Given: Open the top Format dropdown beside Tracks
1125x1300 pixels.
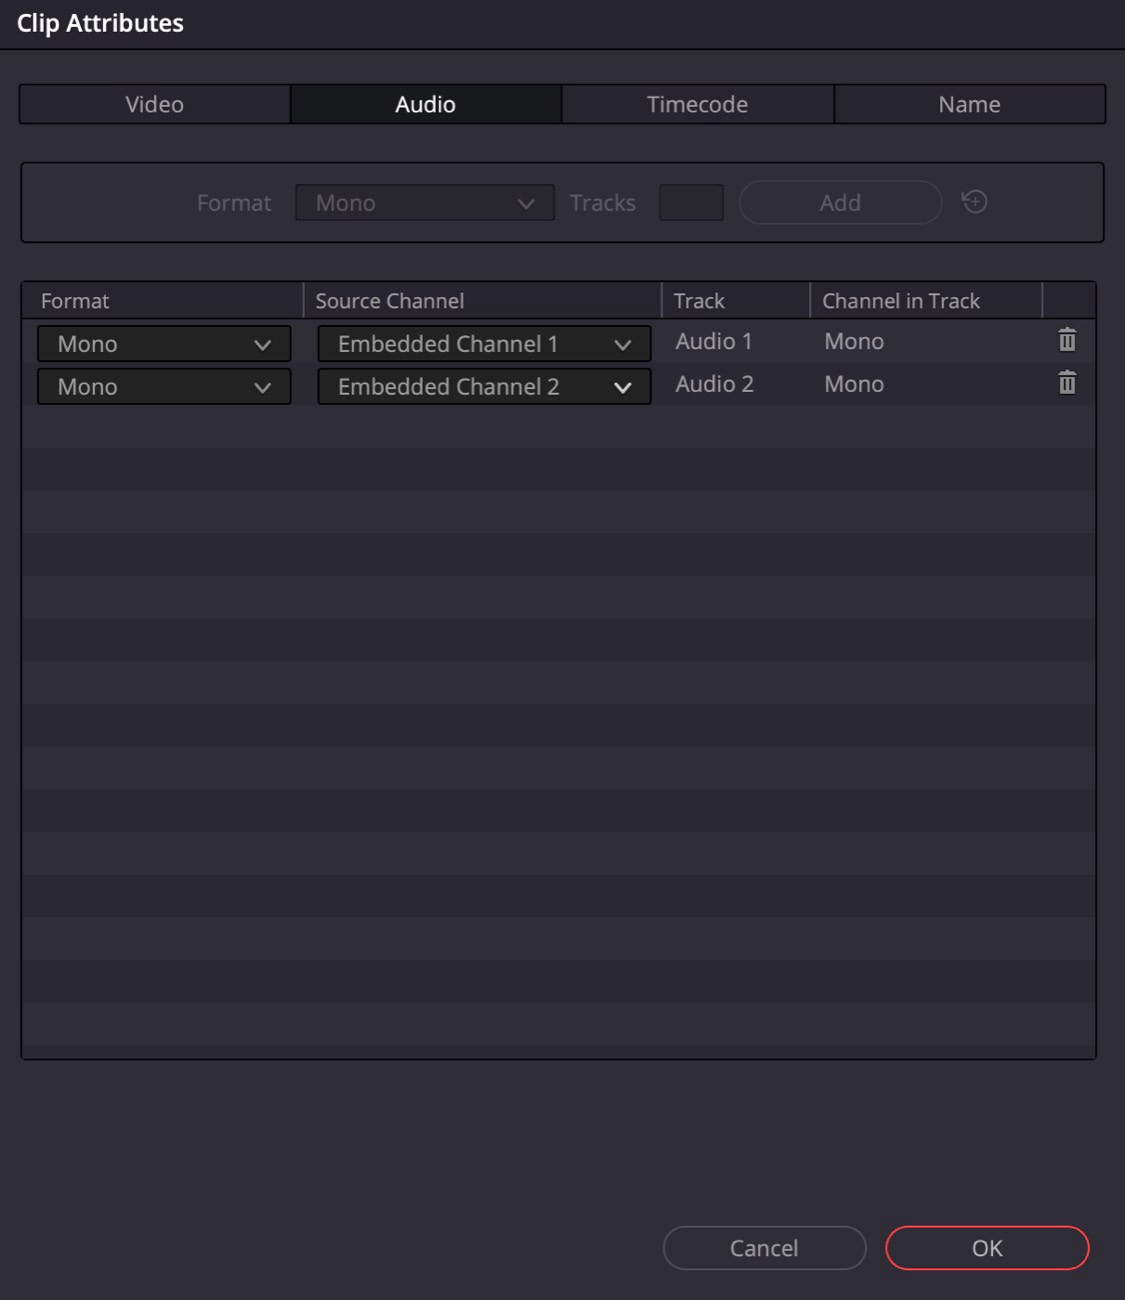Looking at the screenshot, I should coord(424,203).
